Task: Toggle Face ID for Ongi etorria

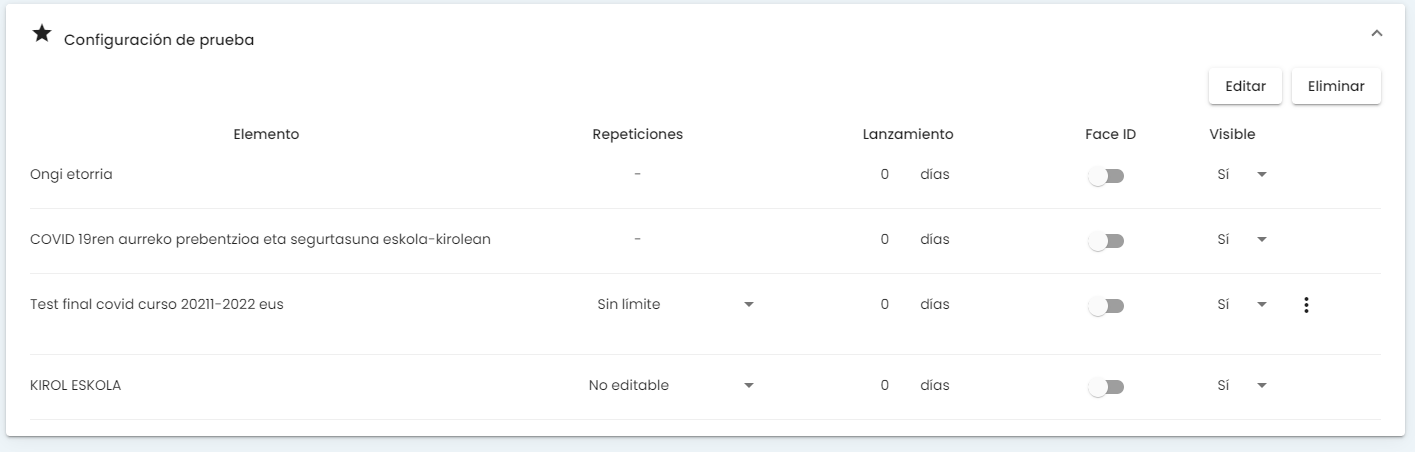Action: pyautogui.click(x=1106, y=176)
